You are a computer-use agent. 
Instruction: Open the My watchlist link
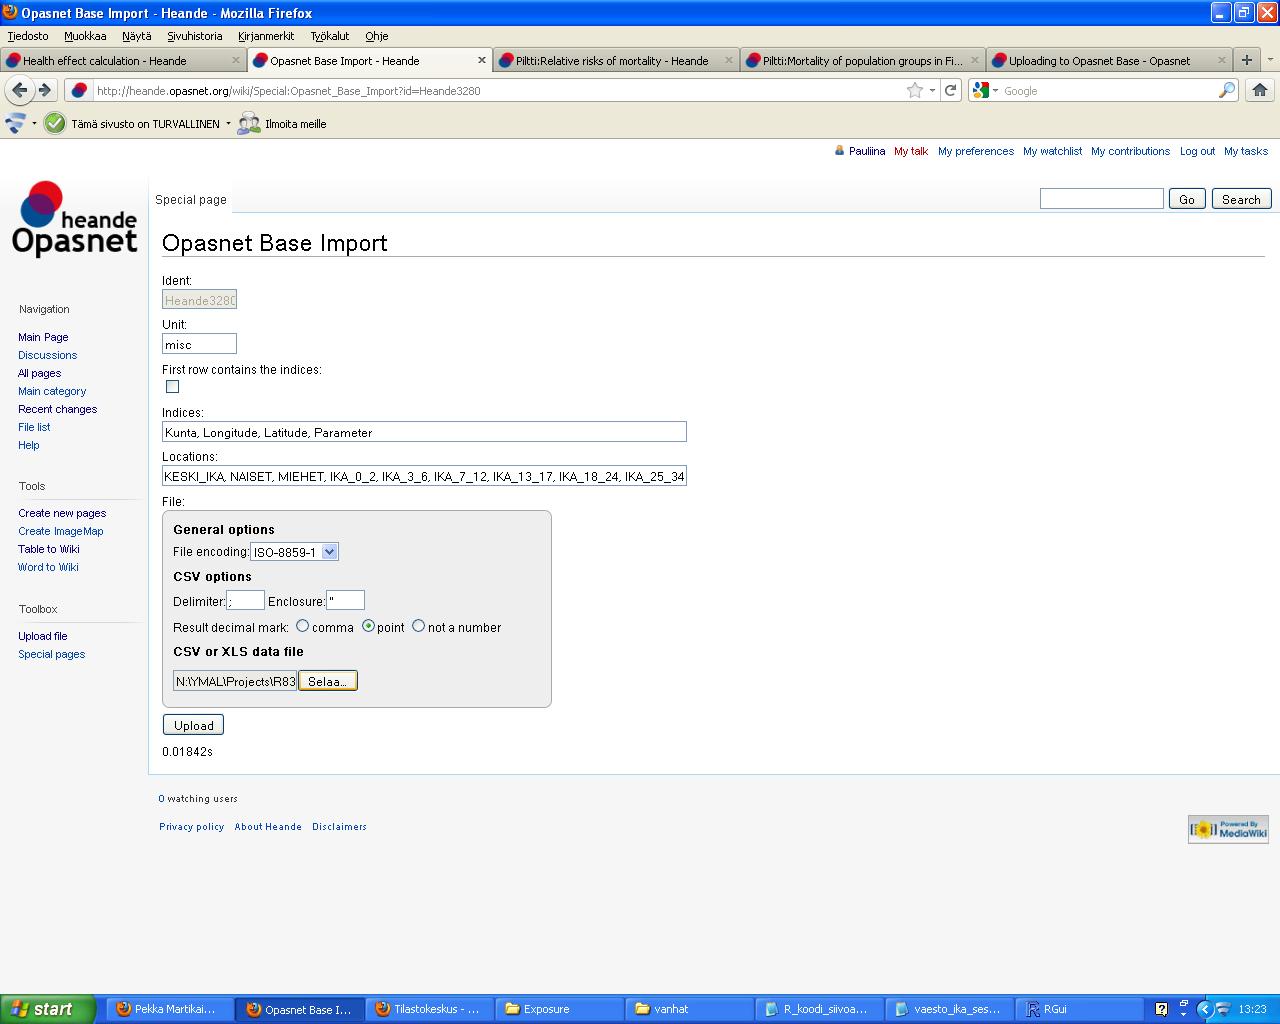coord(1052,151)
